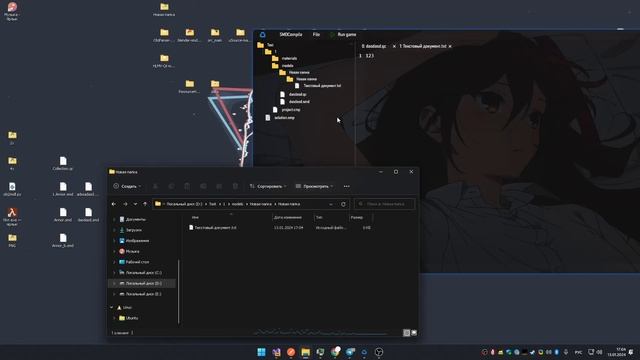The height and width of the screenshot is (360, 640).
Task: Open the Сортировать dropdown
Action: [268, 186]
